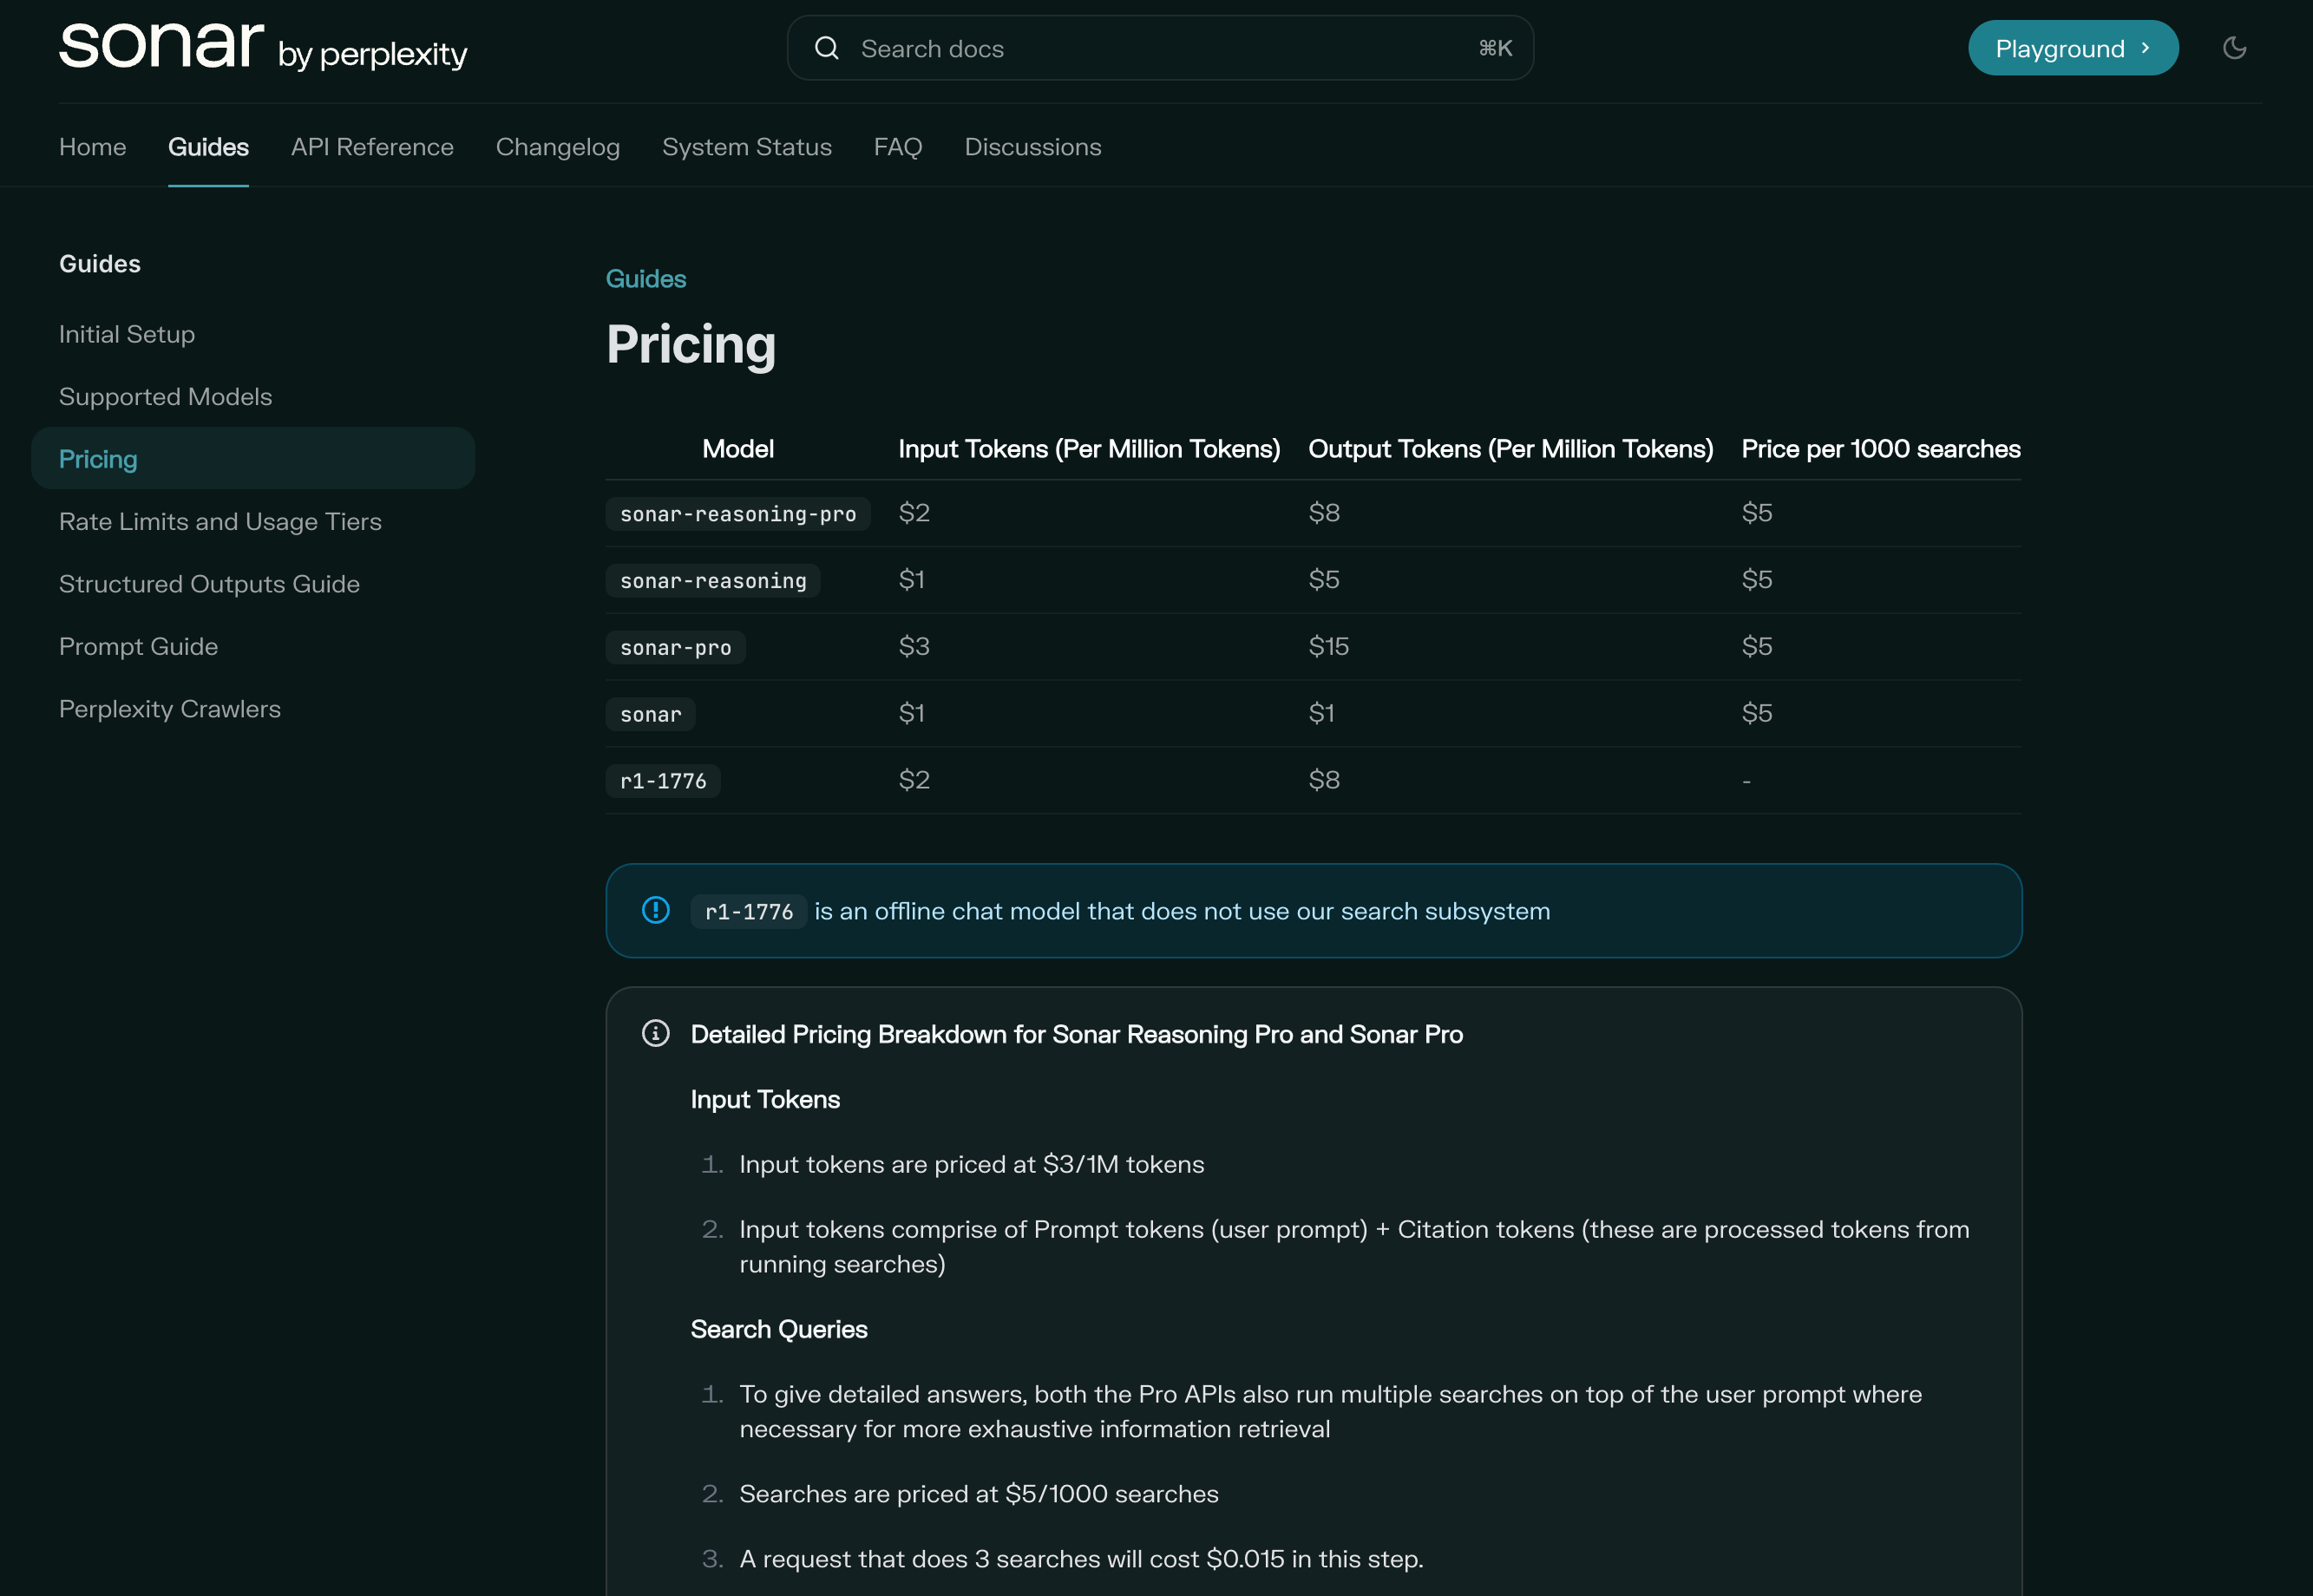Click the blue alert icon in r1-1776 note
The width and height of the screenshot is (2313, 1596).
coord(656,910)
